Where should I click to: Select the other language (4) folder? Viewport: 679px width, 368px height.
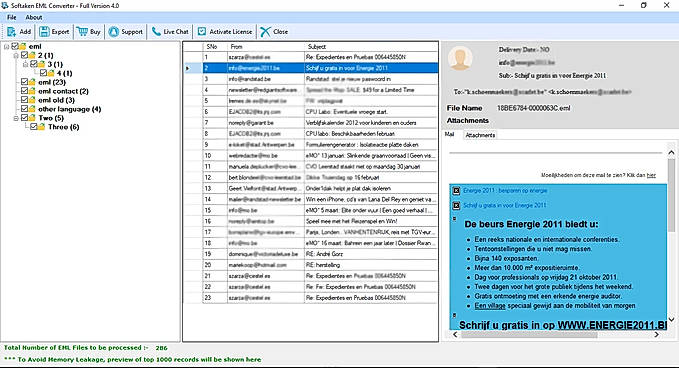70,109
